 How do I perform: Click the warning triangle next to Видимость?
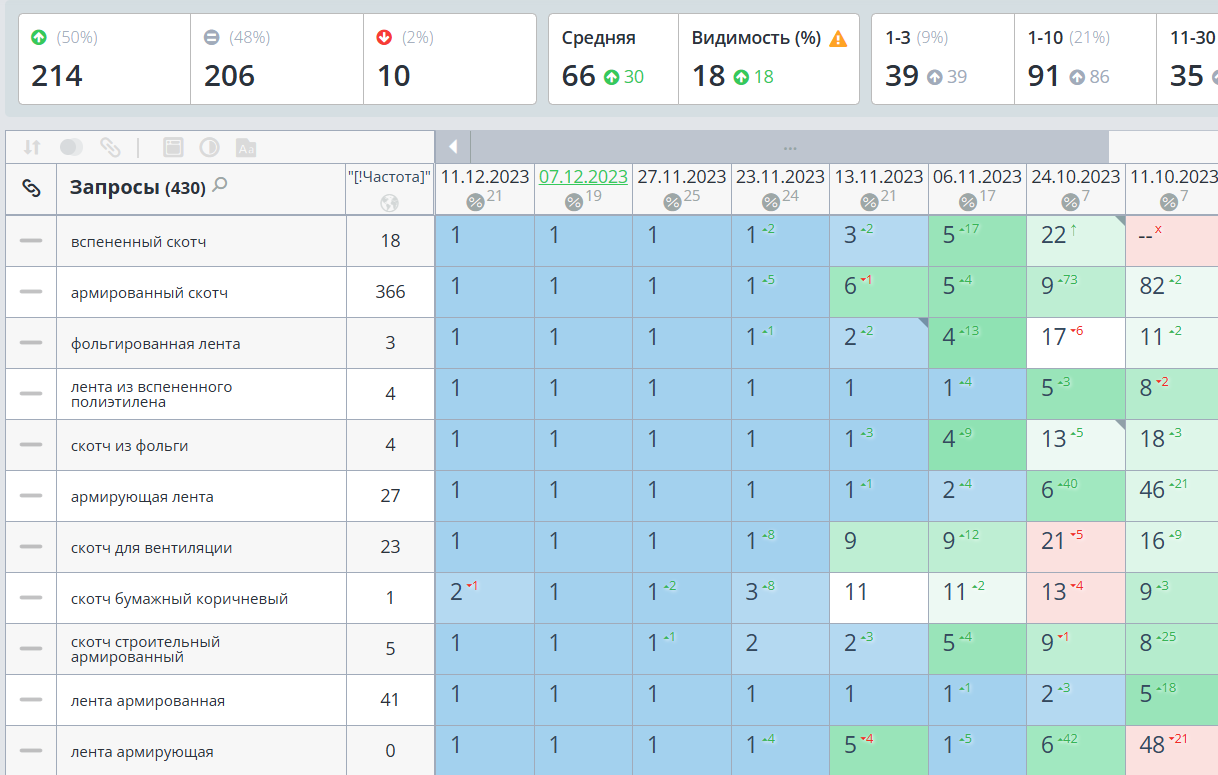click(x=838, y=39)
